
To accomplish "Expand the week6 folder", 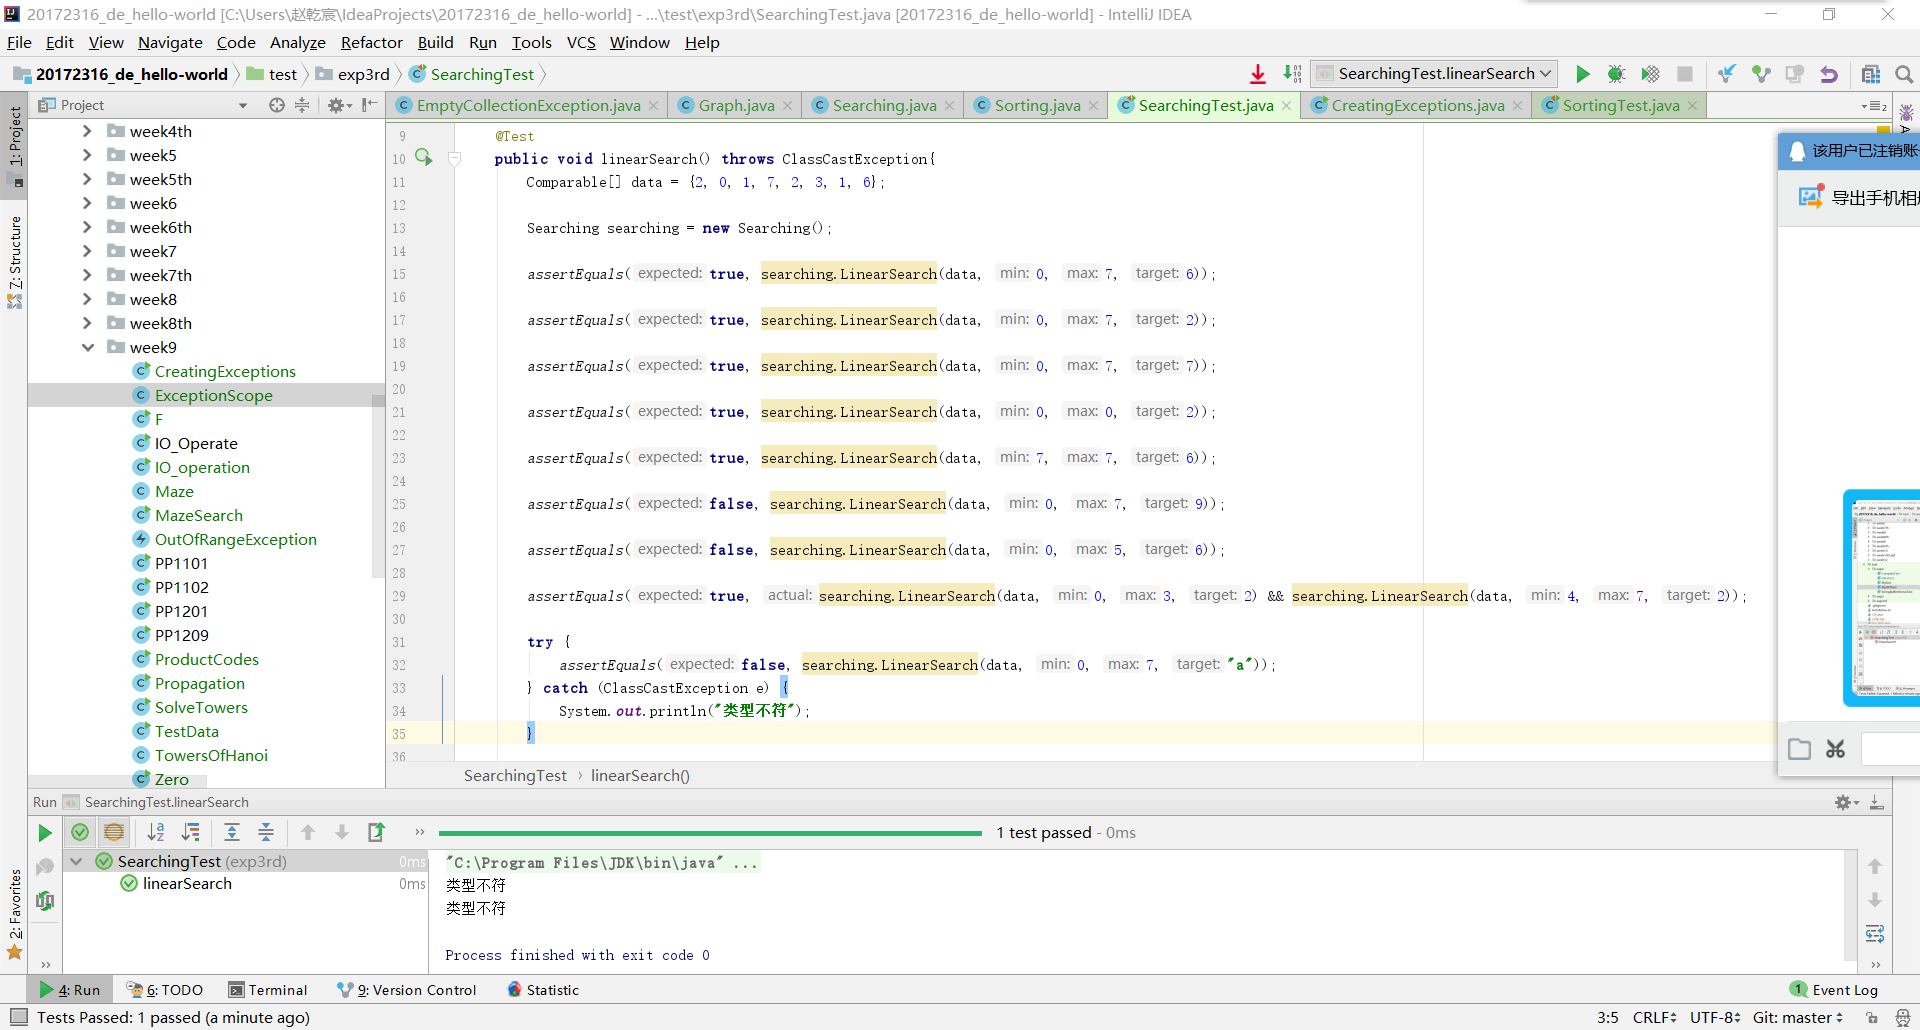I will click(x=87, y=203).
